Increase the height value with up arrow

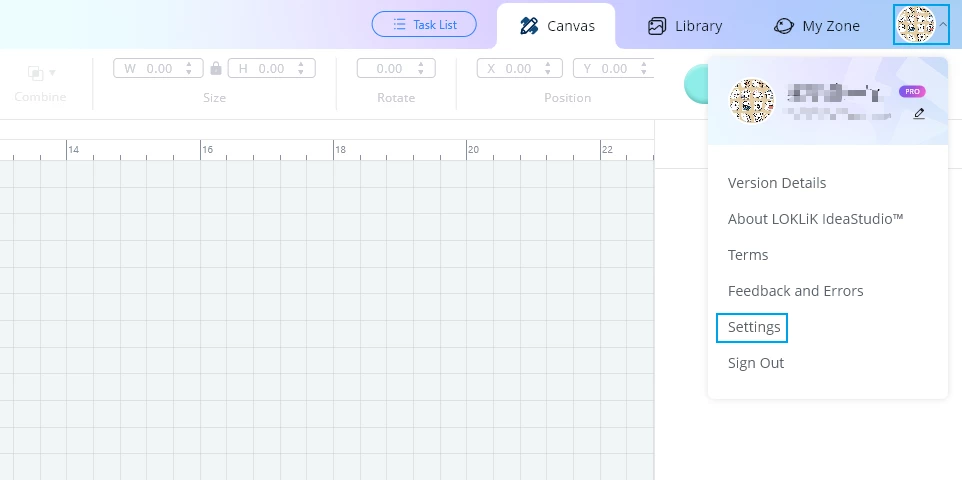pyautogui.click(x=301, y=64)
